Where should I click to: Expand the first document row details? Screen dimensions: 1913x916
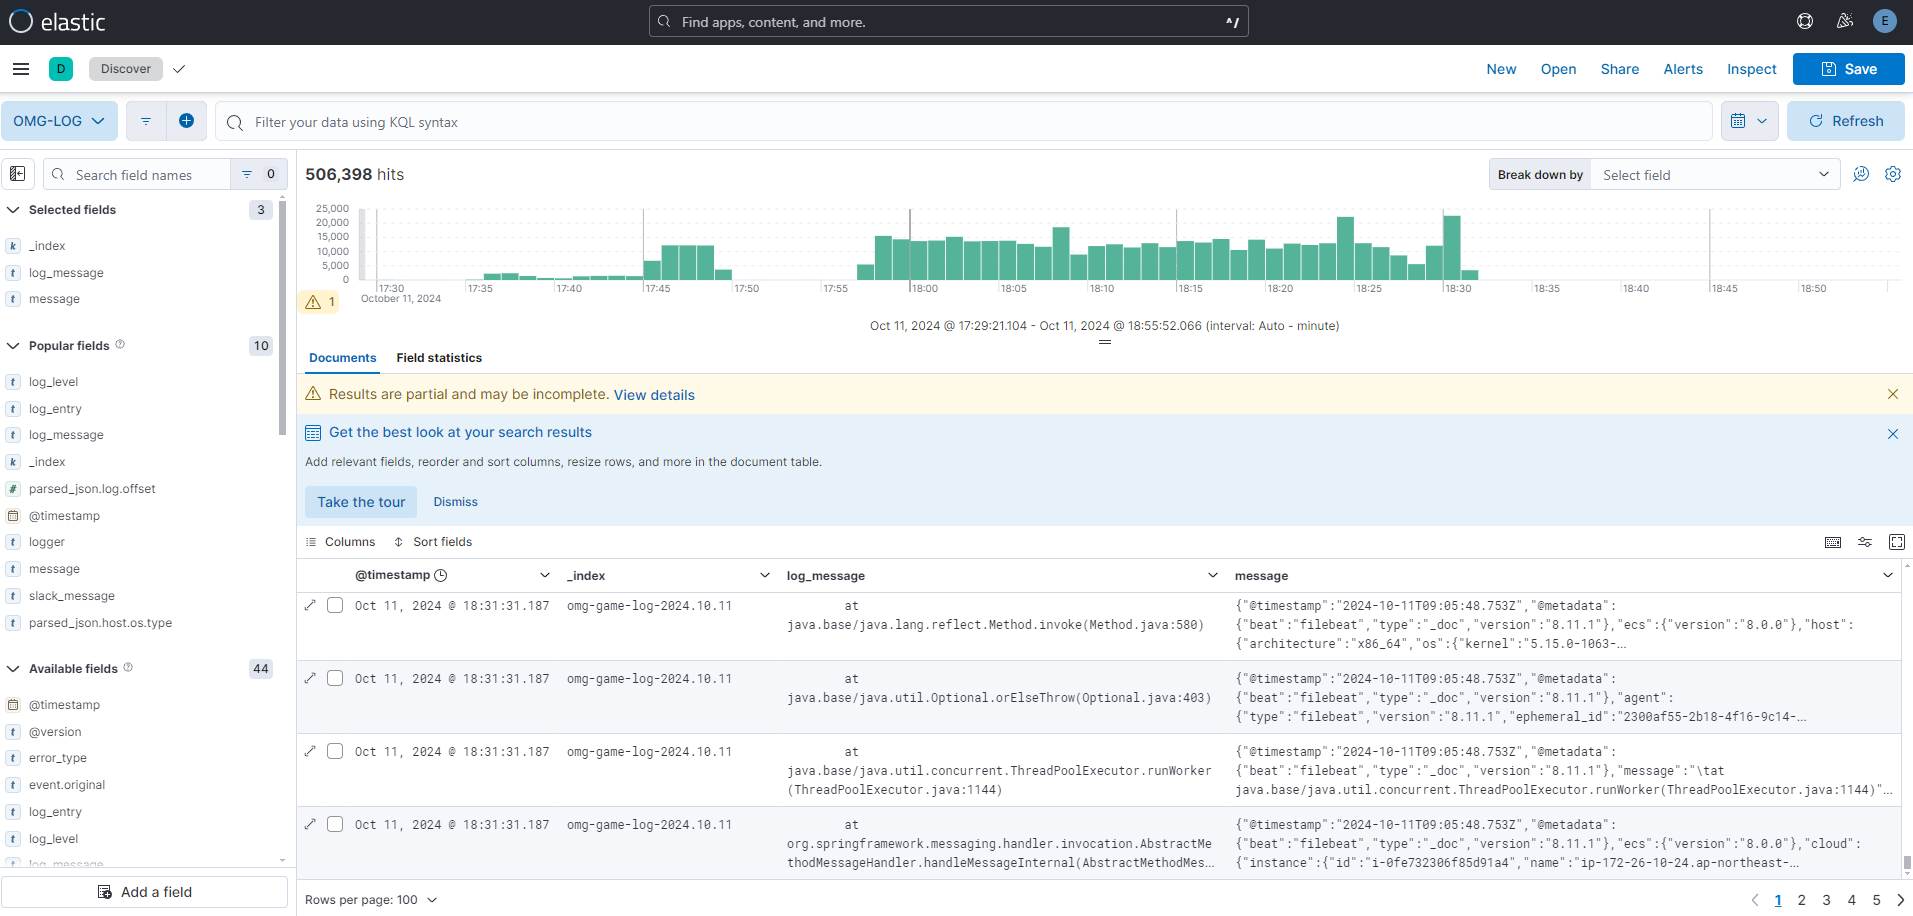click(x=310, y=605)
